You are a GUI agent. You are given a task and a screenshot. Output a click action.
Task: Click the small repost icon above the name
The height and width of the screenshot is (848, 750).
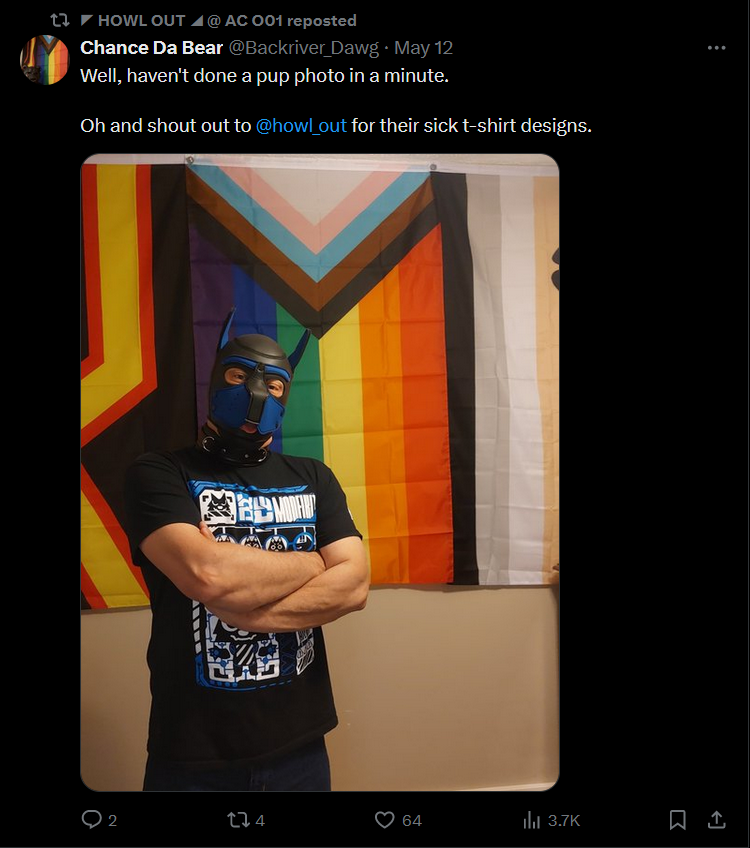pos(60,21)
